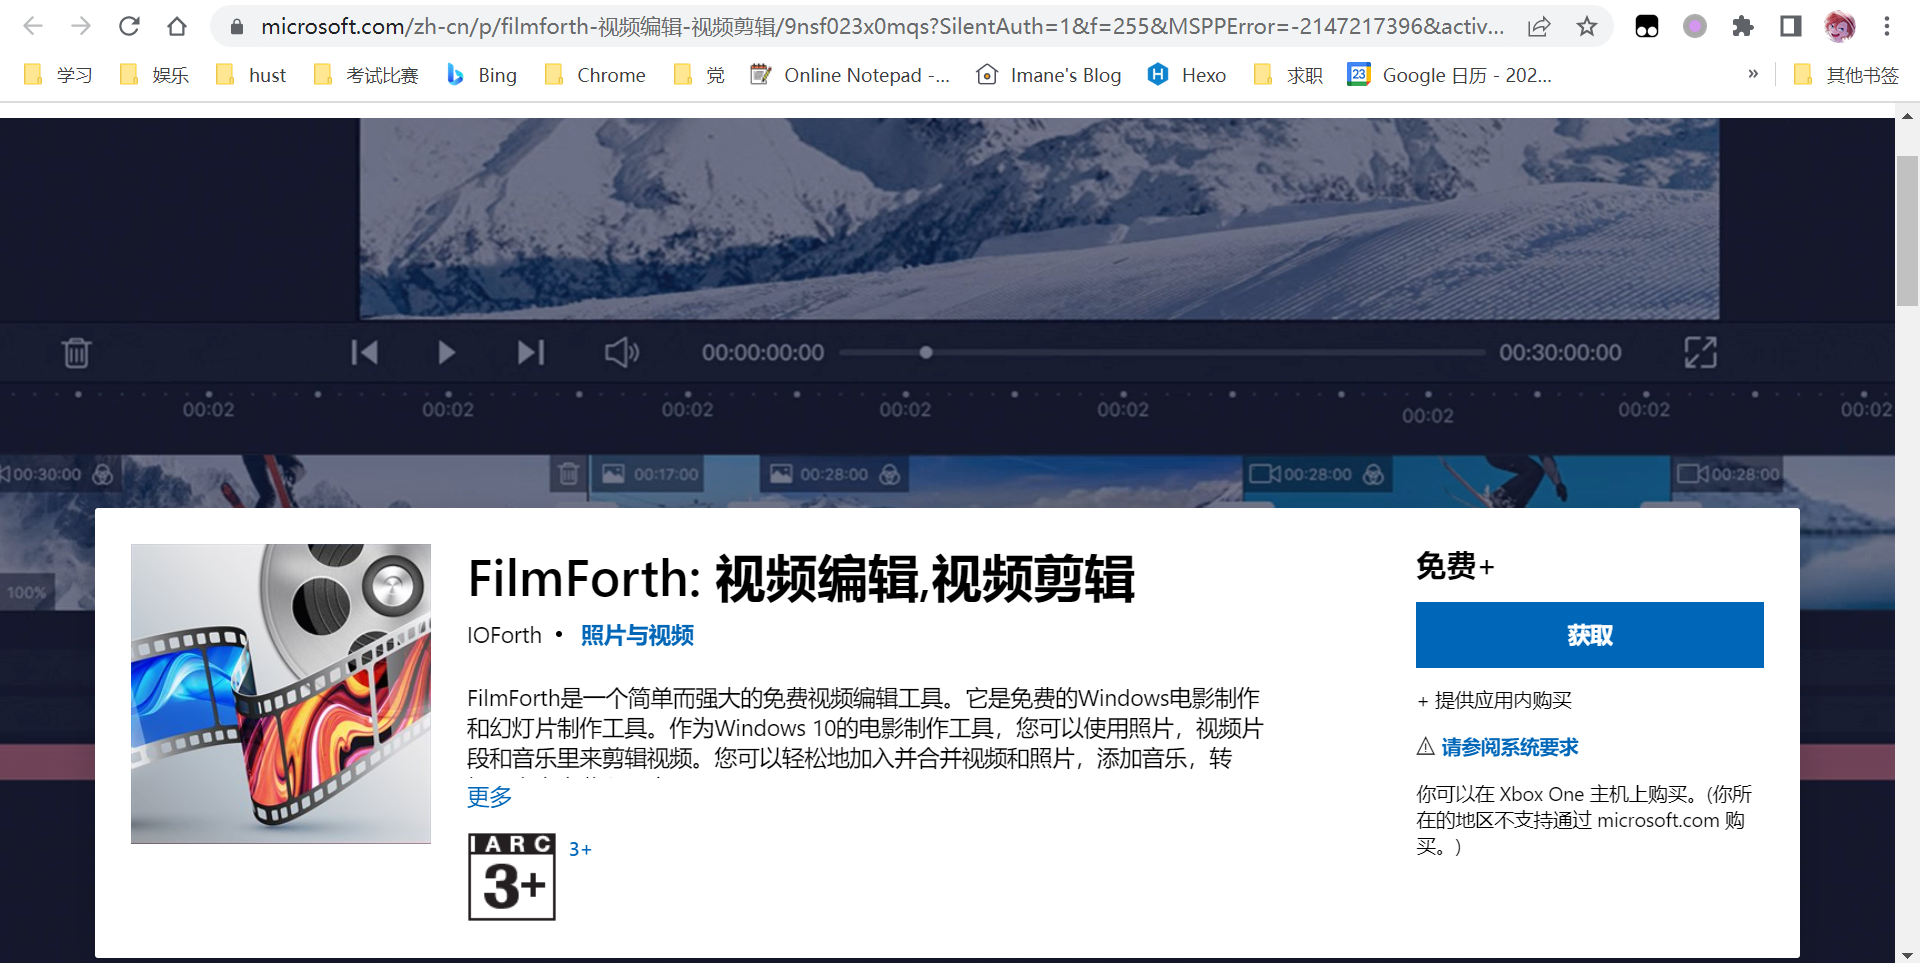
Task: Open the 求职 bookmarks folder
Action: point(1288,75)
